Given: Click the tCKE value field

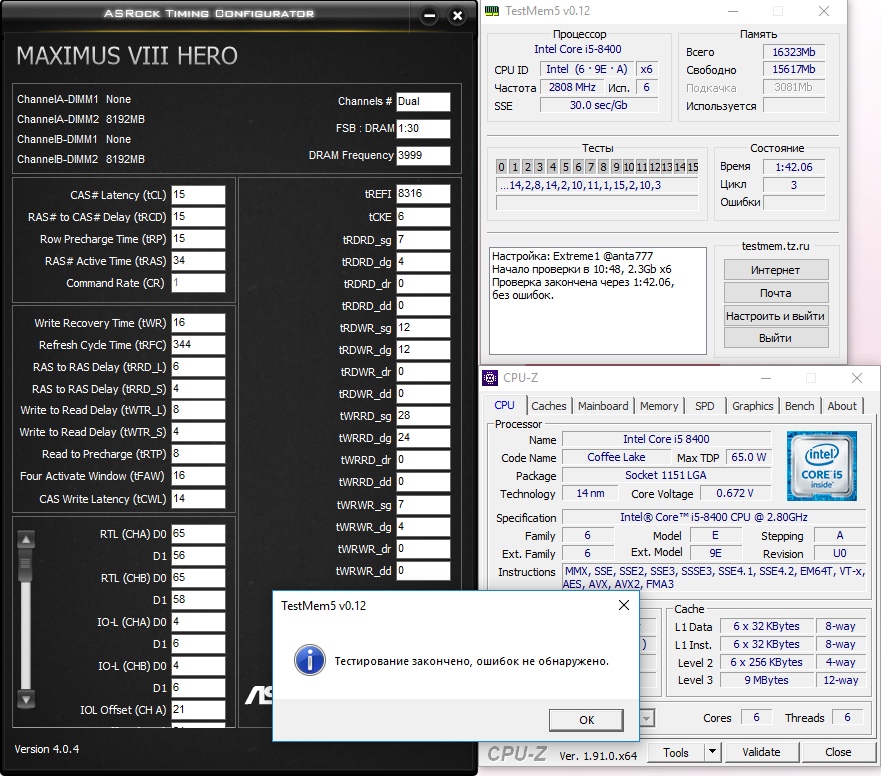Looking at the screenshot, I should [x=423, y=216].
